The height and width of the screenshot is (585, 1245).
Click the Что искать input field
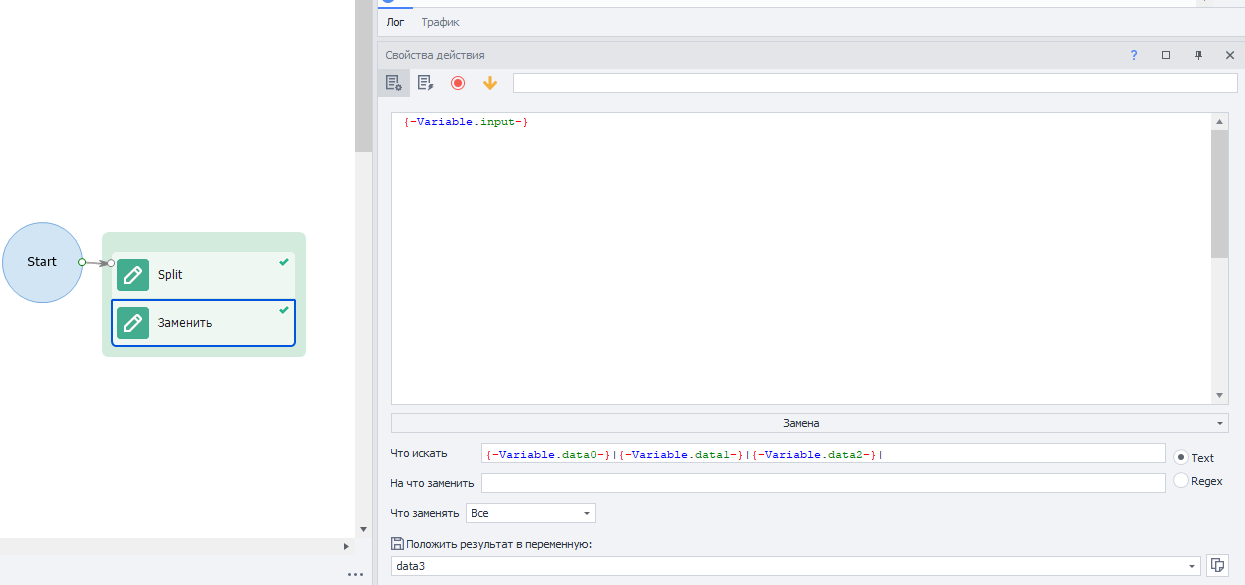click(x=823, y=455)
